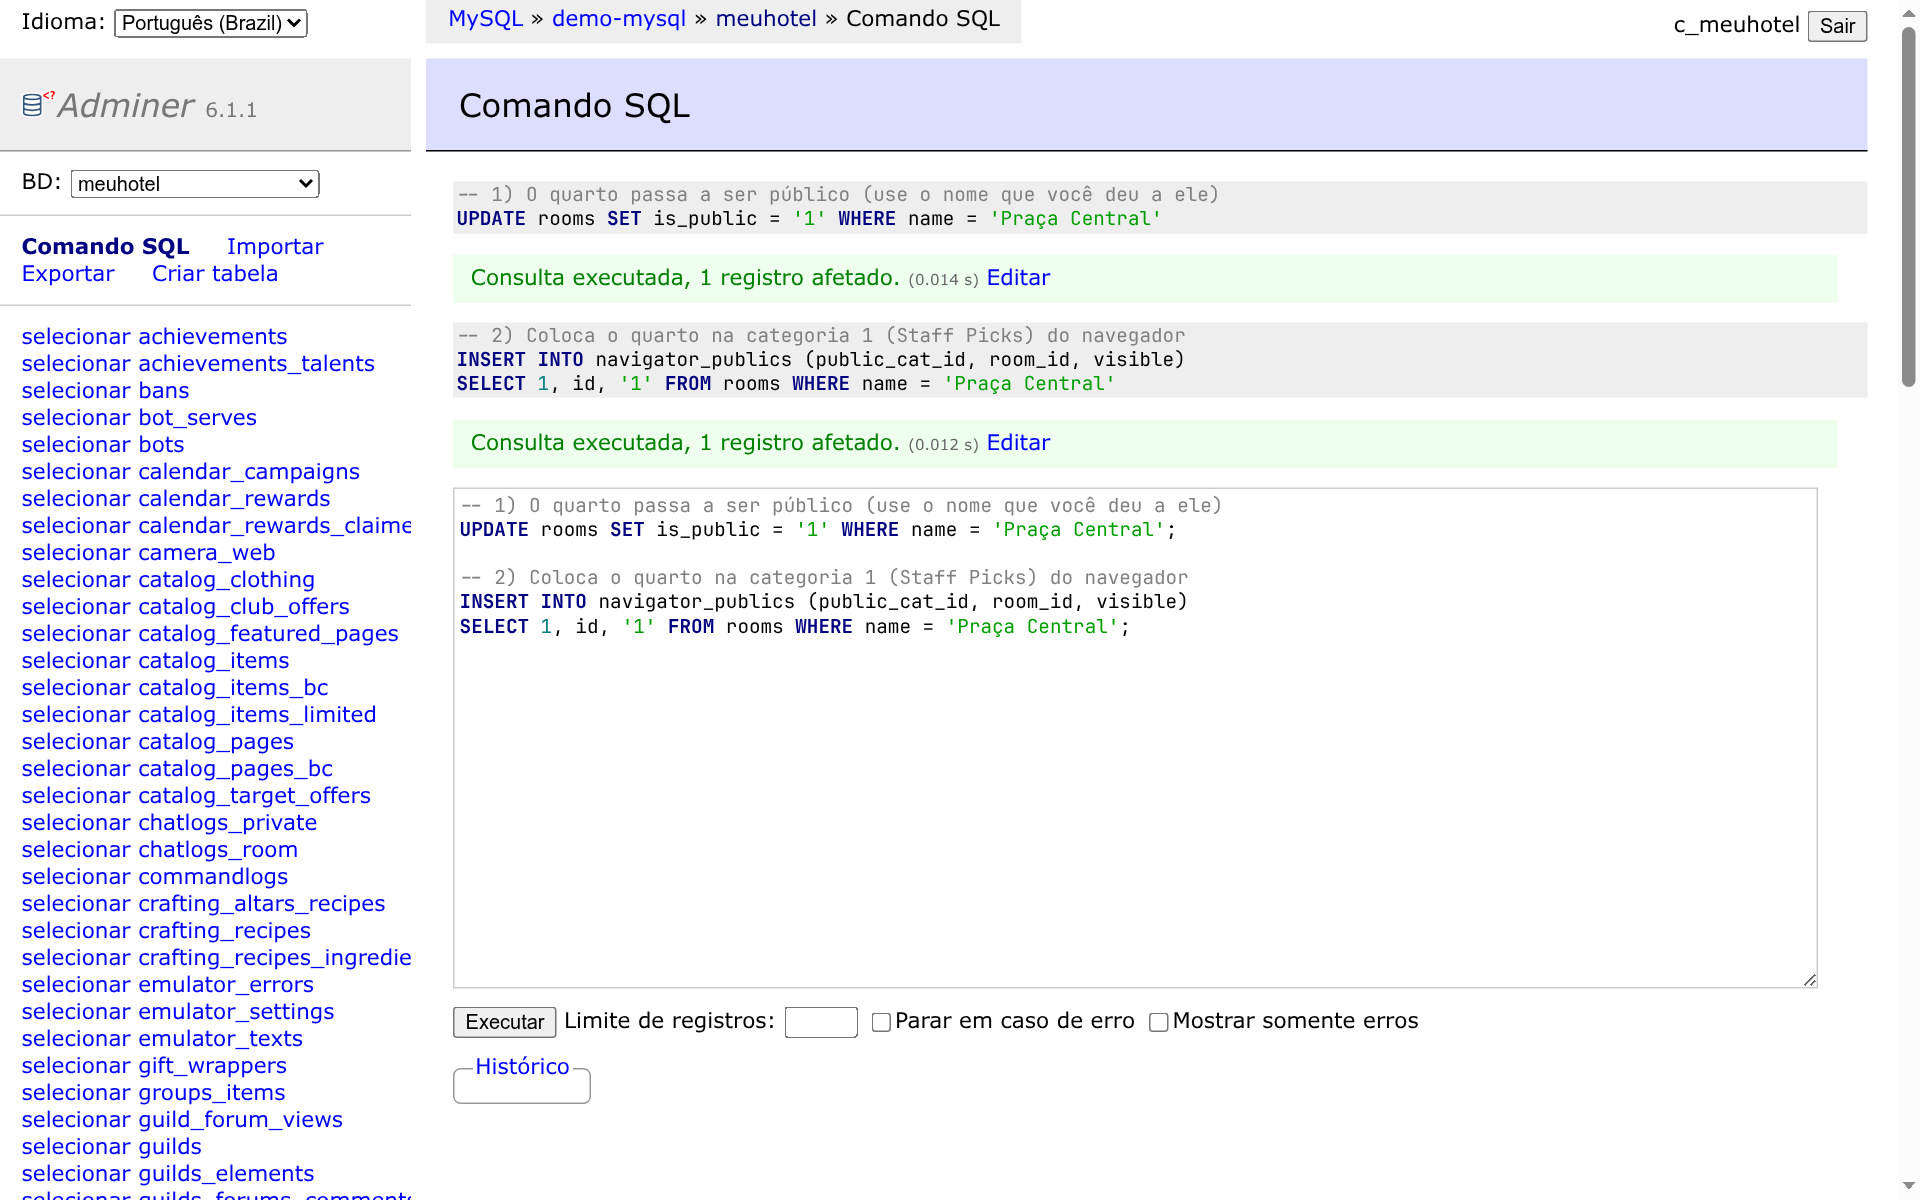The height and width of the screenshot is (1200, 1920).
Task: Click the demo-mysql breadcrumb link
Action: (619, 19)
